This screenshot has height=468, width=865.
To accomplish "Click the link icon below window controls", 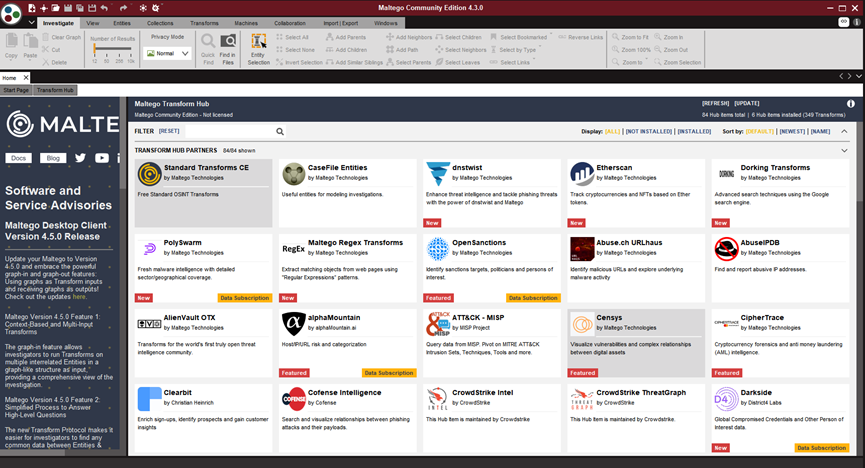I will [843, 22].
